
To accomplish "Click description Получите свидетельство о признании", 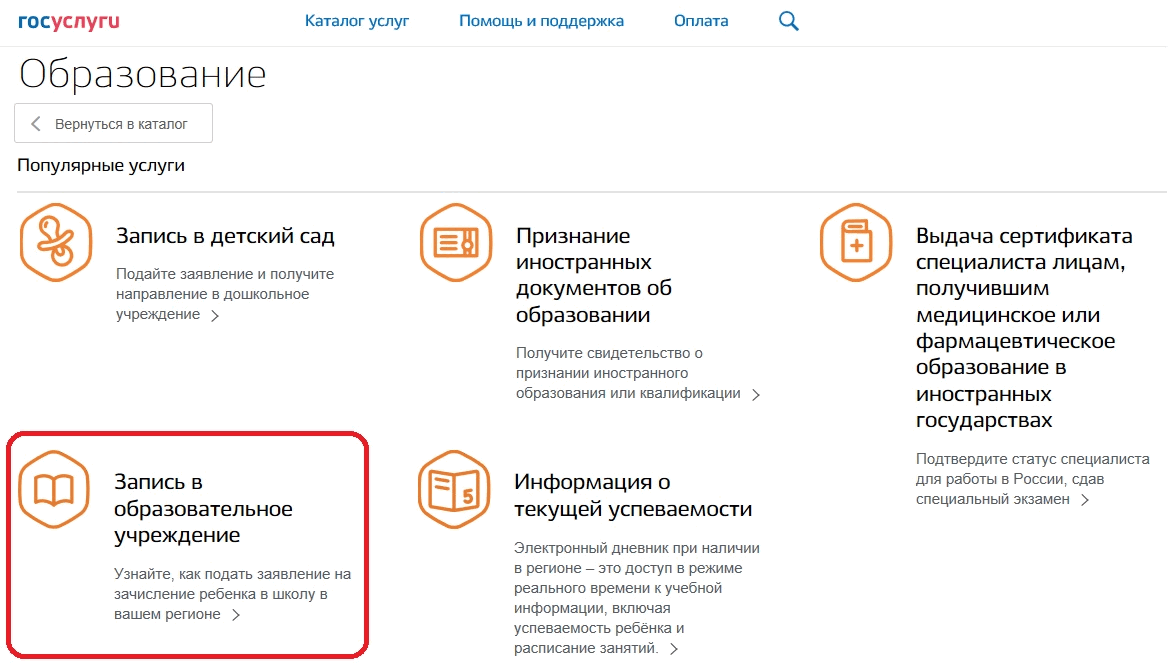I will point(628,373).
